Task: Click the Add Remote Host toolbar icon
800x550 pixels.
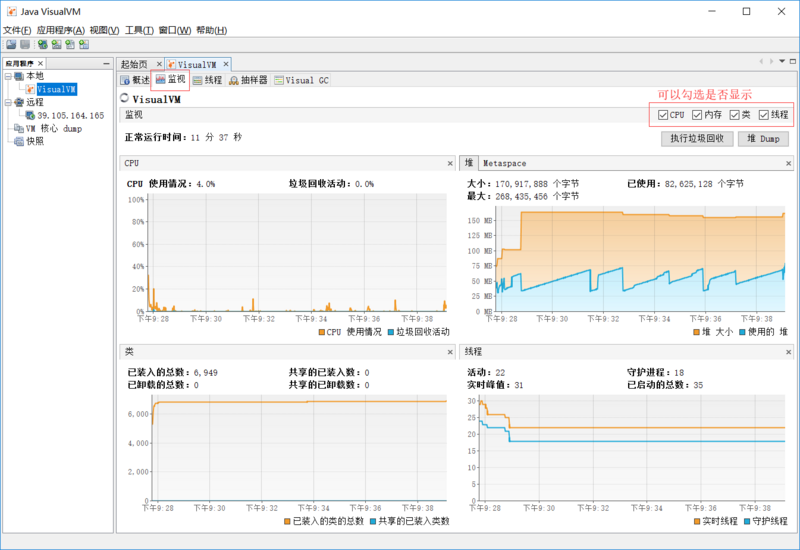Action: pos(42,44)
